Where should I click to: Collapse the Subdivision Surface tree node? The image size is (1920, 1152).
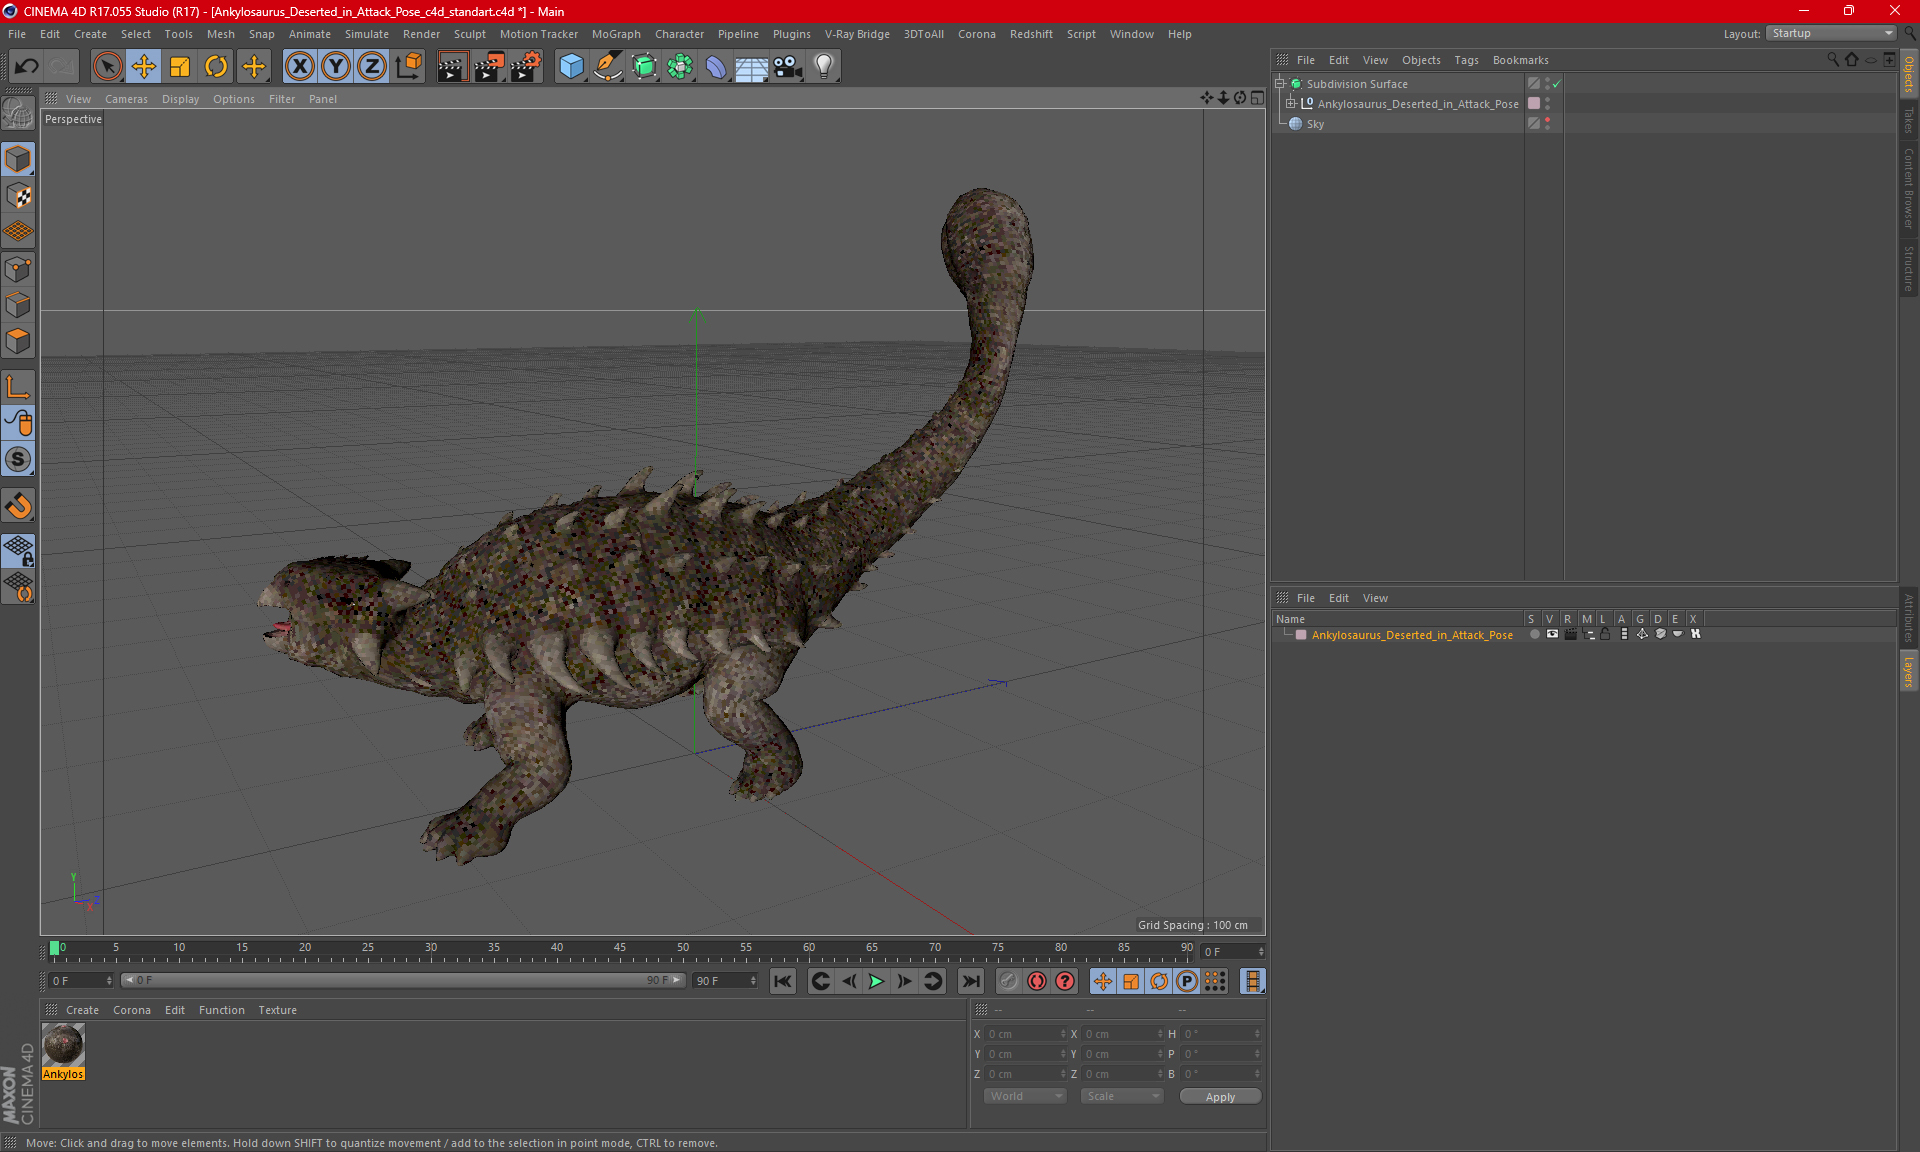point(1280,84)
